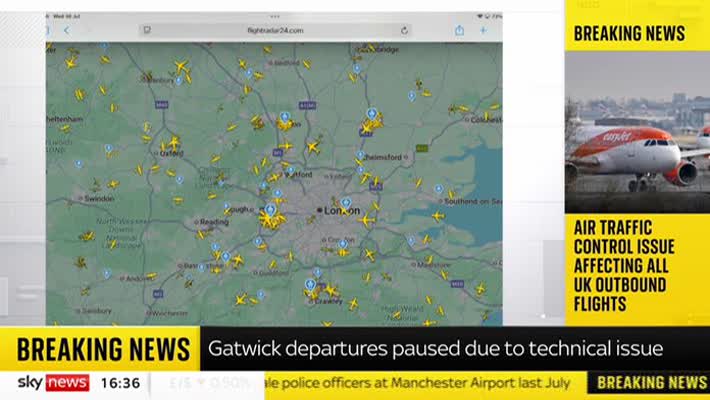This screenshot has height=400, width=710.
Task: Select the London City airport pin
Action: pos(346,203)
